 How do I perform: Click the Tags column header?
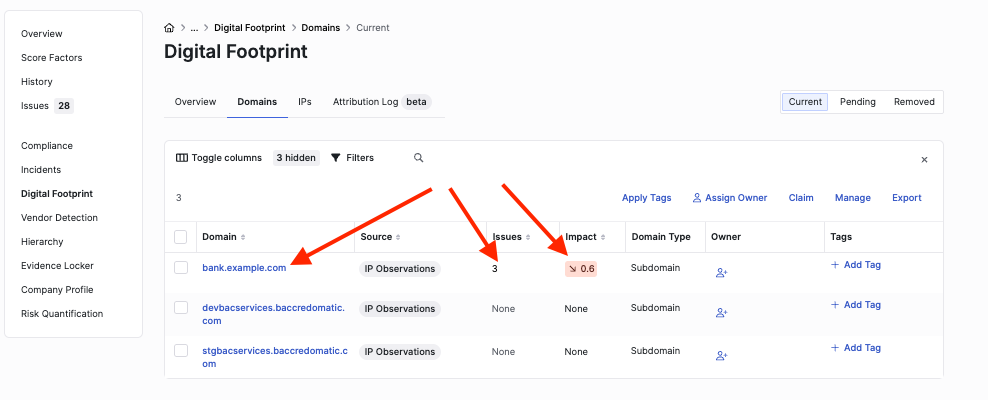841,237
